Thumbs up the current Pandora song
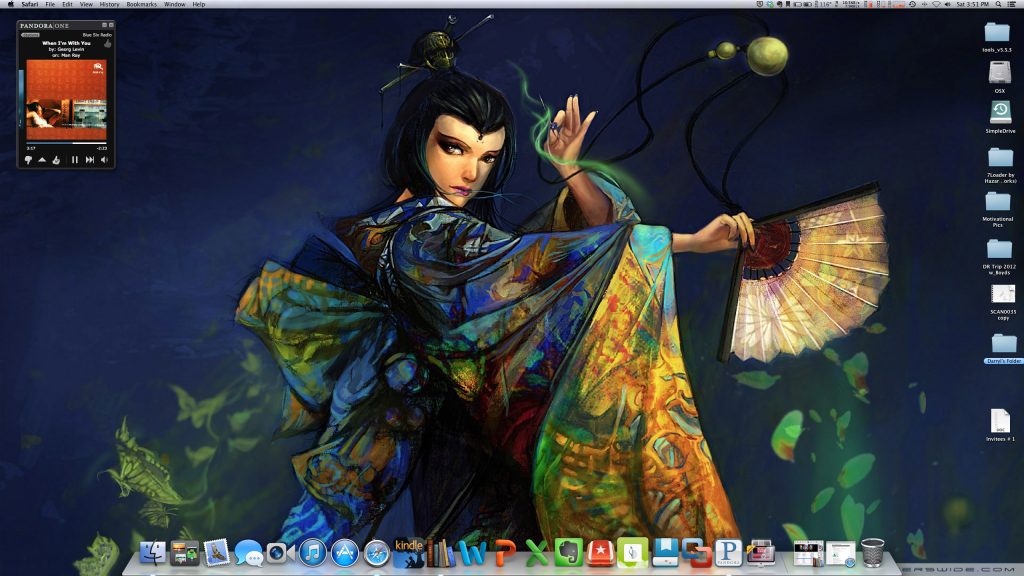The image size is (1024, 576). tap(56, 160)
